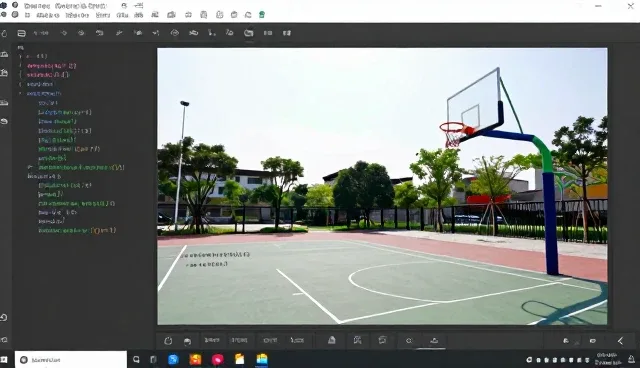
Task: Click the water drop icon in dark toolbar
Action: [4, 33]
